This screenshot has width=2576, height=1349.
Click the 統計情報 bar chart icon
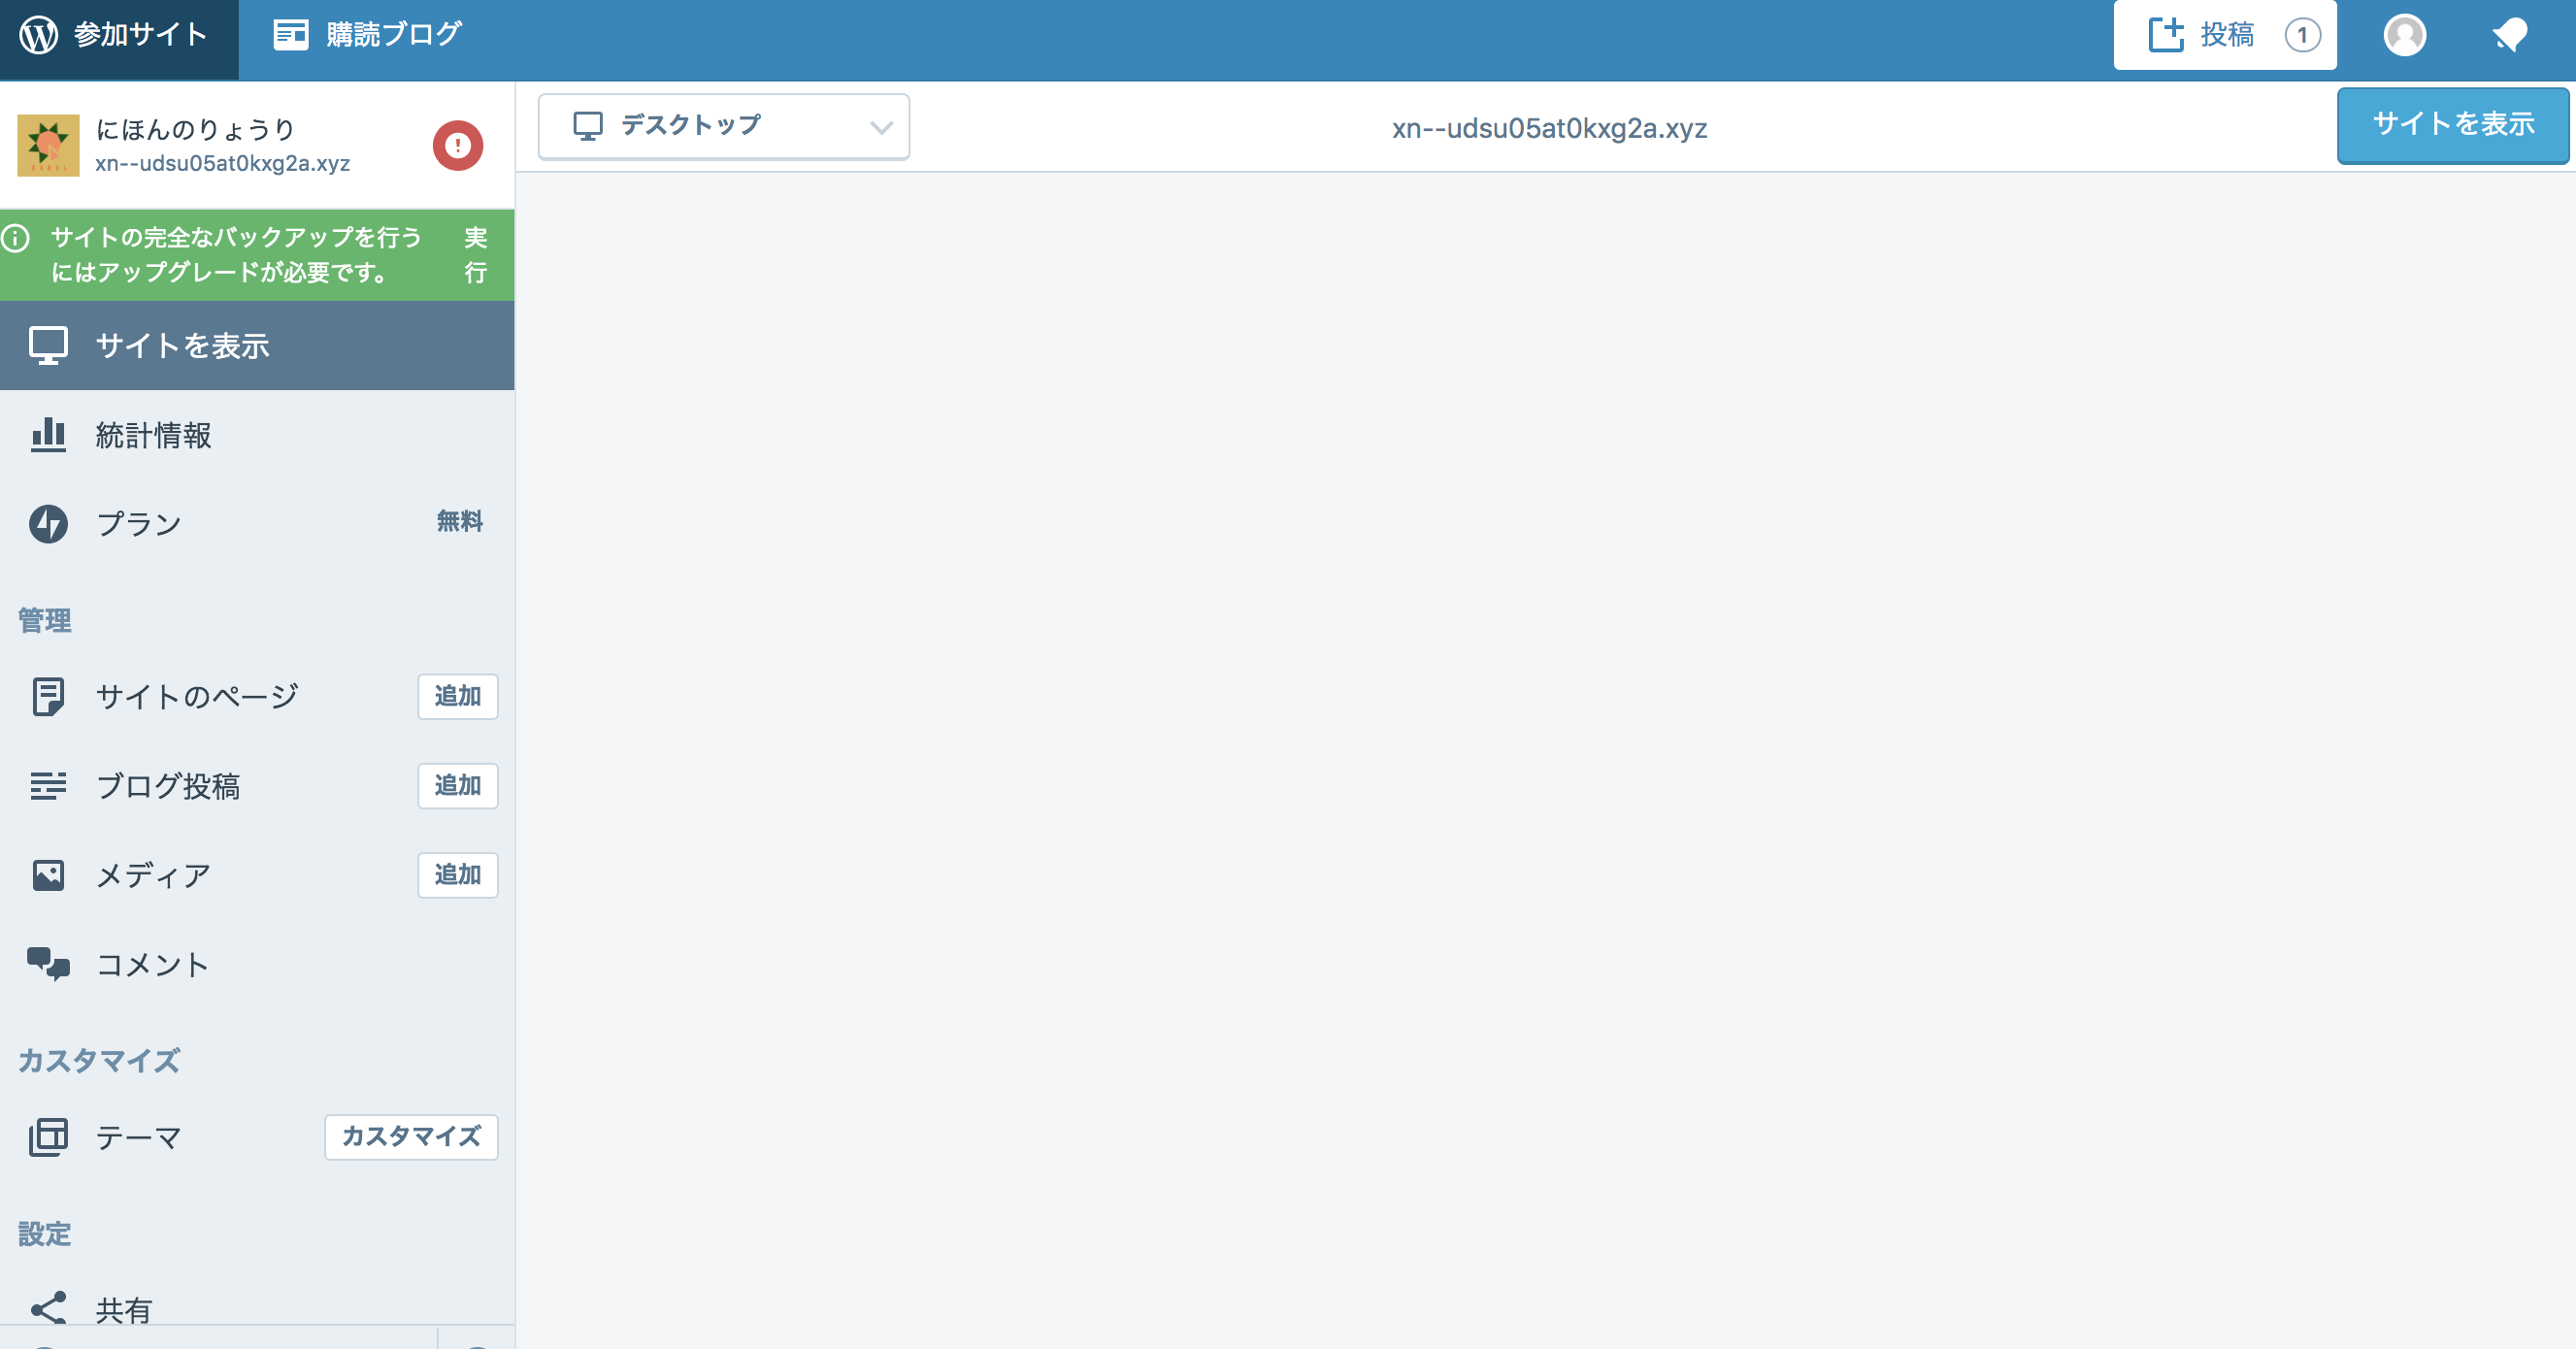pos(48,435)
